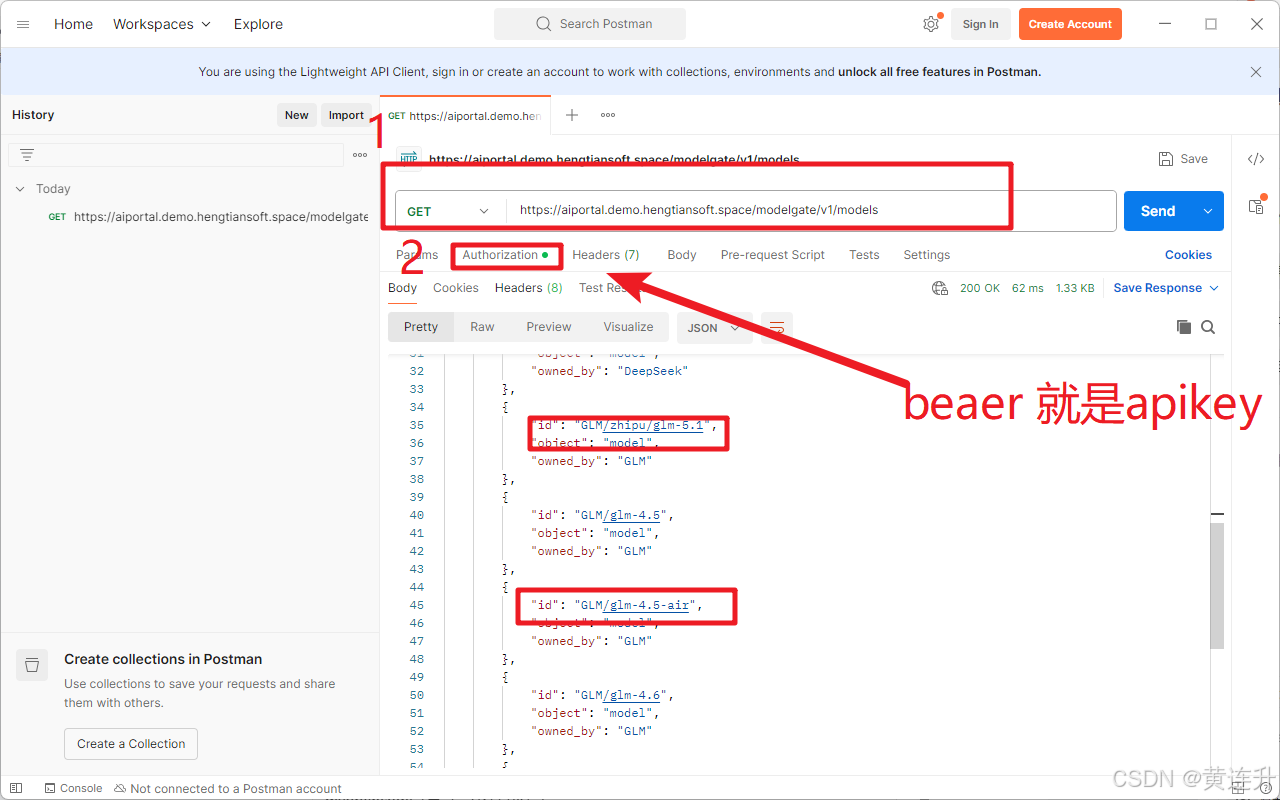This screenshot has height=800, width=1280.
Task: Open the request Body tab
Action: click(x=682, y=255)
